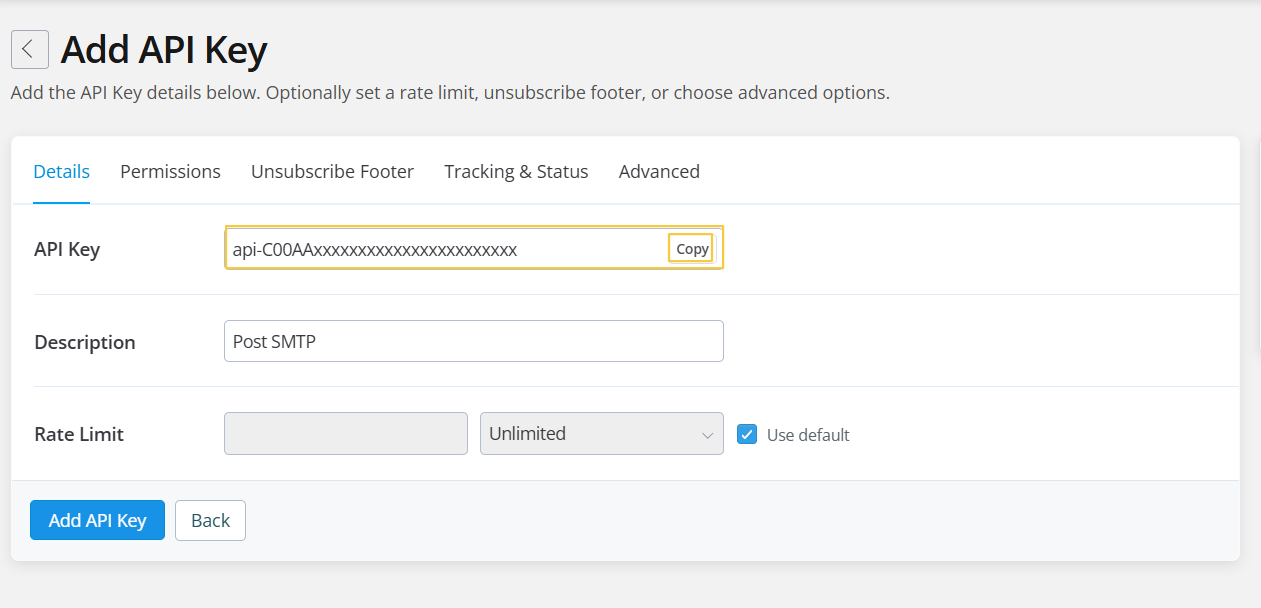The width and height of the screenshot is (1261, 608).
Task: Click the back arrow icon beside the heading
Action: pos(30,49)
